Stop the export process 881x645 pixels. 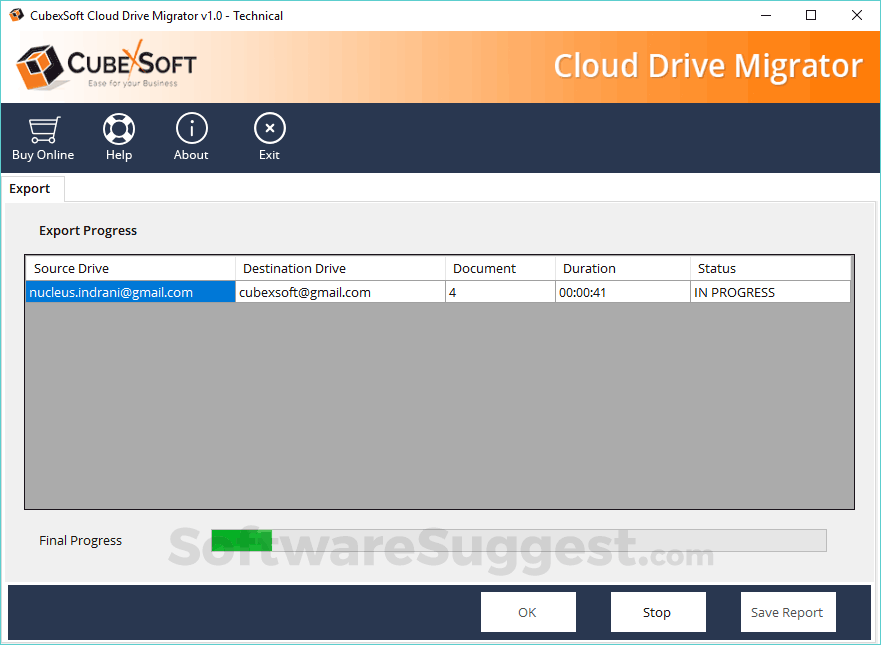[x=657, y=611]
